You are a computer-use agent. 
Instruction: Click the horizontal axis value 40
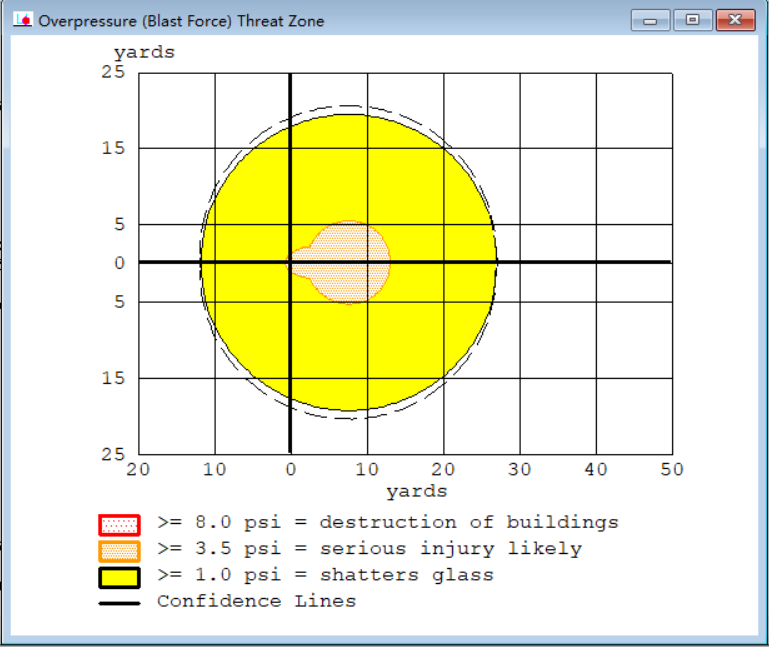[x=595, y=469]
